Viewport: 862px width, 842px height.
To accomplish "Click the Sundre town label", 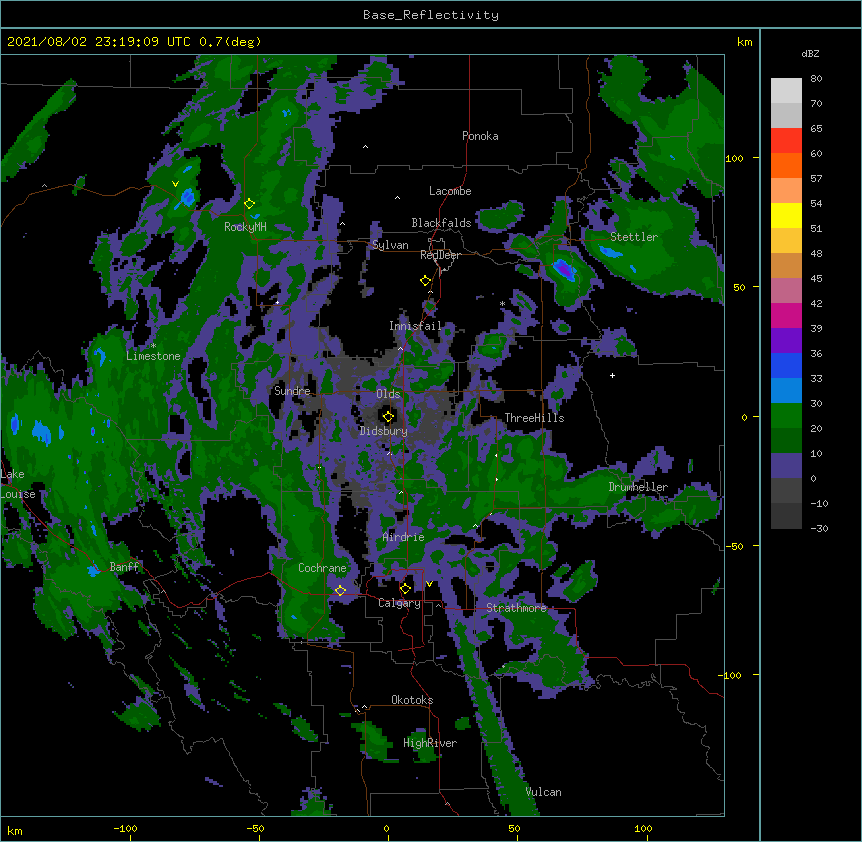I will click(292, 391).
